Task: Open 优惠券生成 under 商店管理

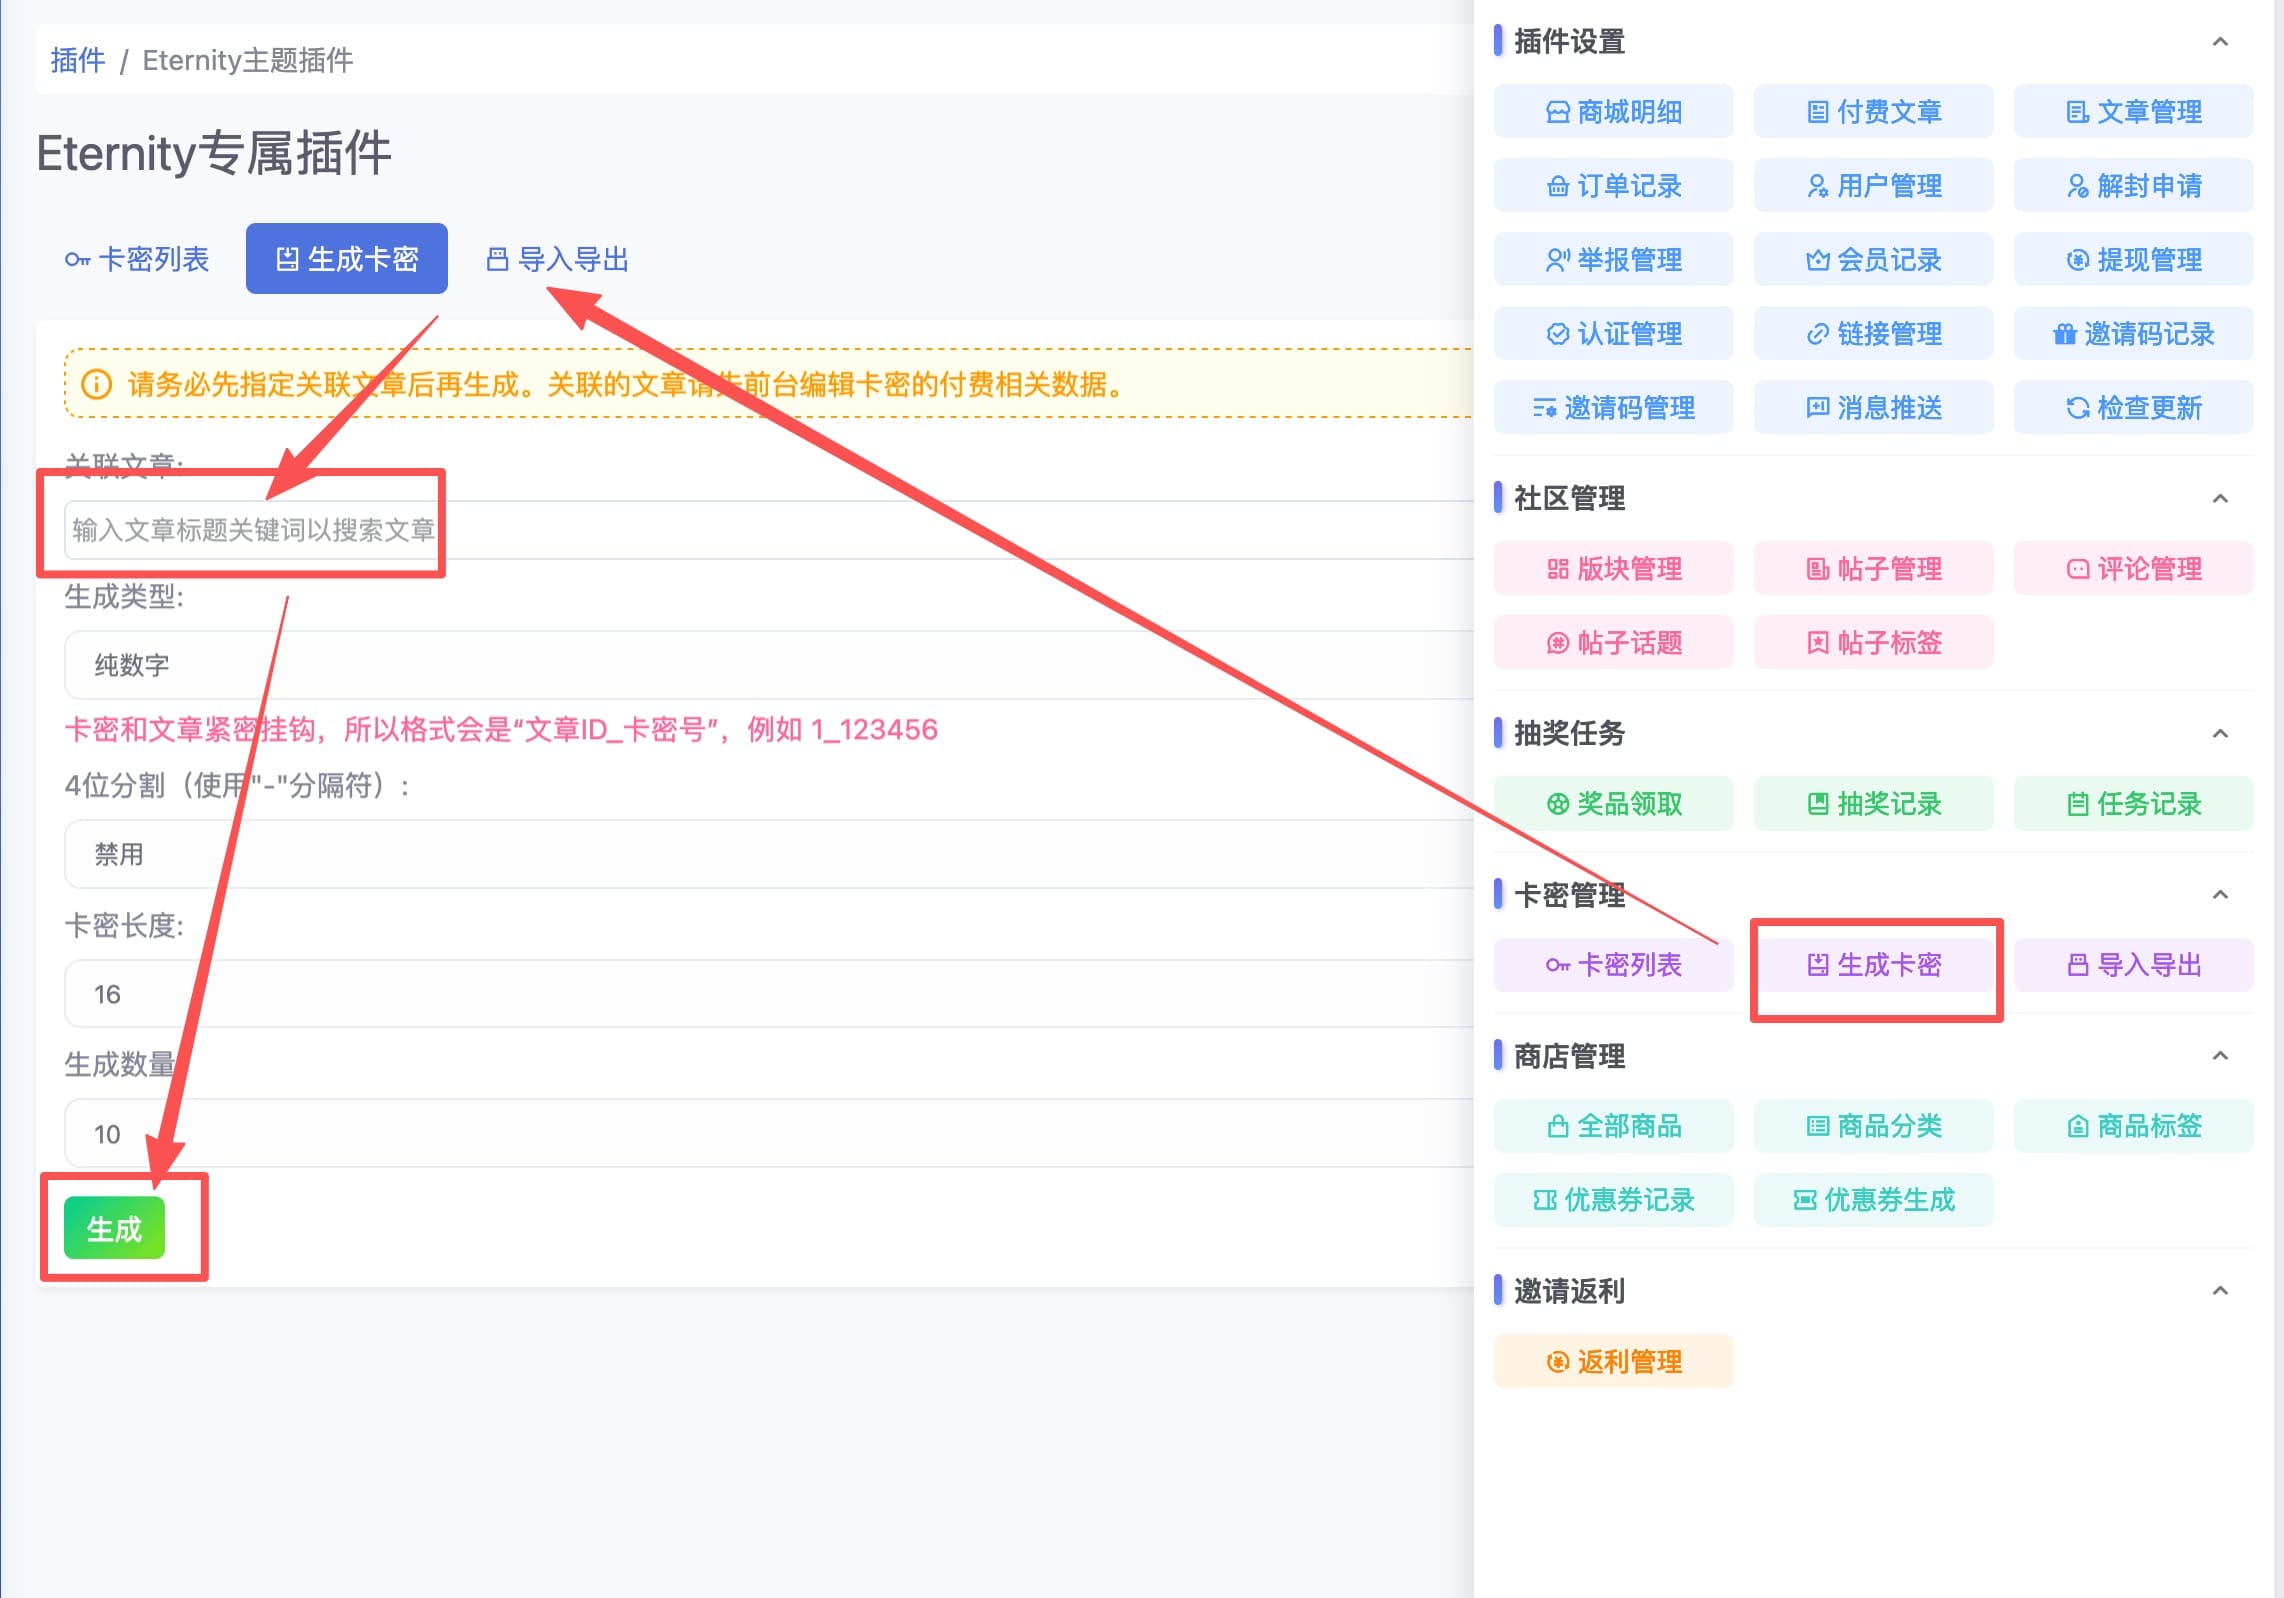Action: coord(1873,1200)
